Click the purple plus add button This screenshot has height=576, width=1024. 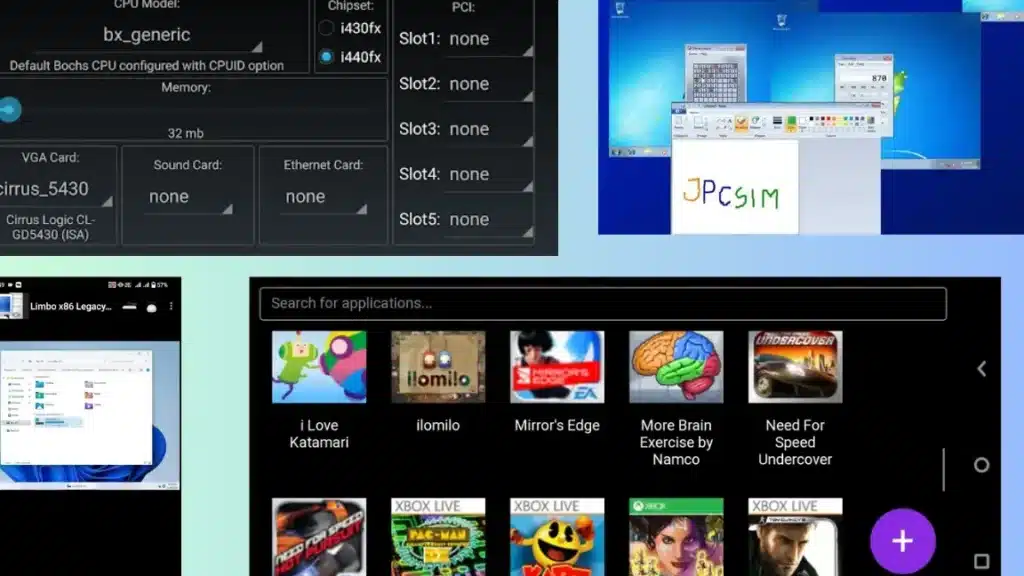click(903, 541)
